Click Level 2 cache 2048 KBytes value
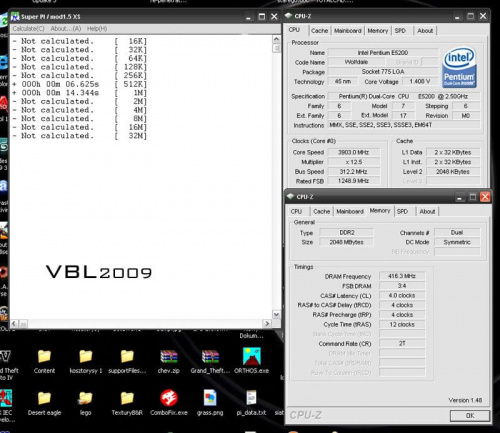The image size is (500, 433). click(x=453, y=172)
